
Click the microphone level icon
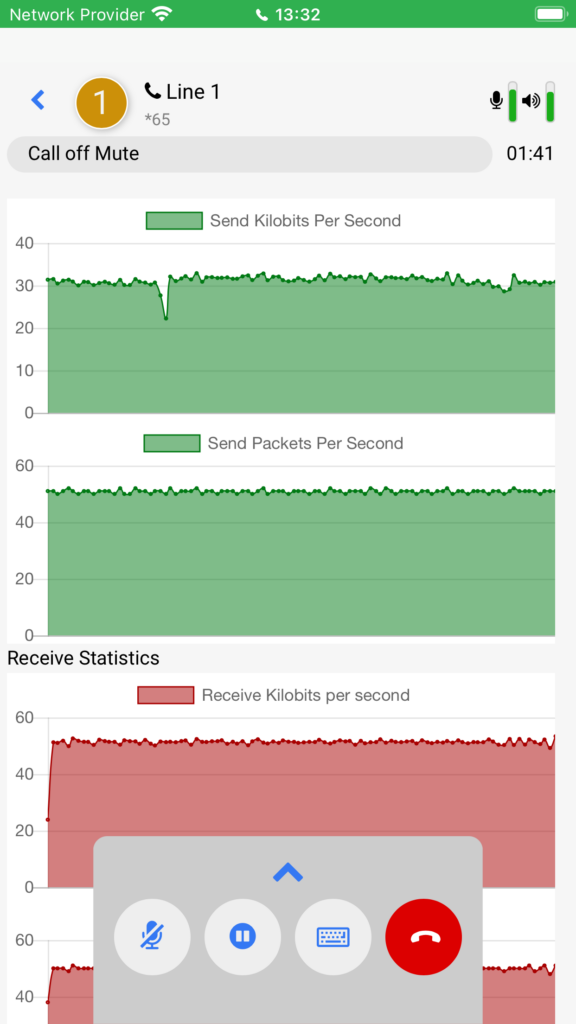pyautogui.click(x=496, y=101)
